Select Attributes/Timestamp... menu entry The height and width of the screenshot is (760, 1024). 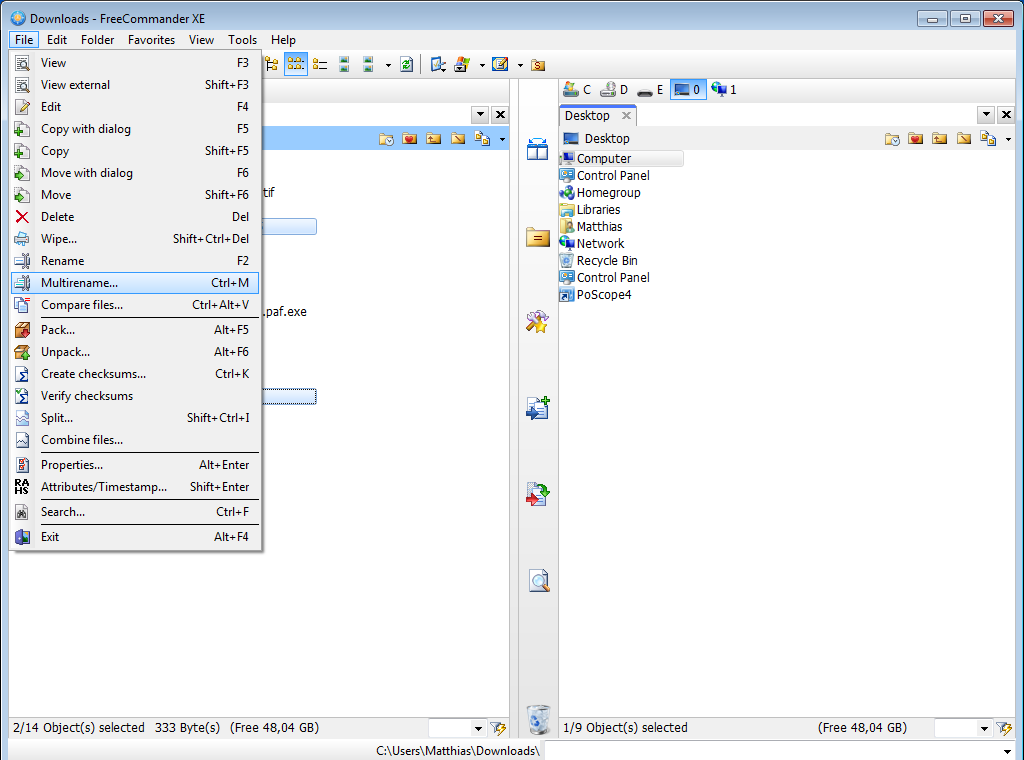[135, 487]
